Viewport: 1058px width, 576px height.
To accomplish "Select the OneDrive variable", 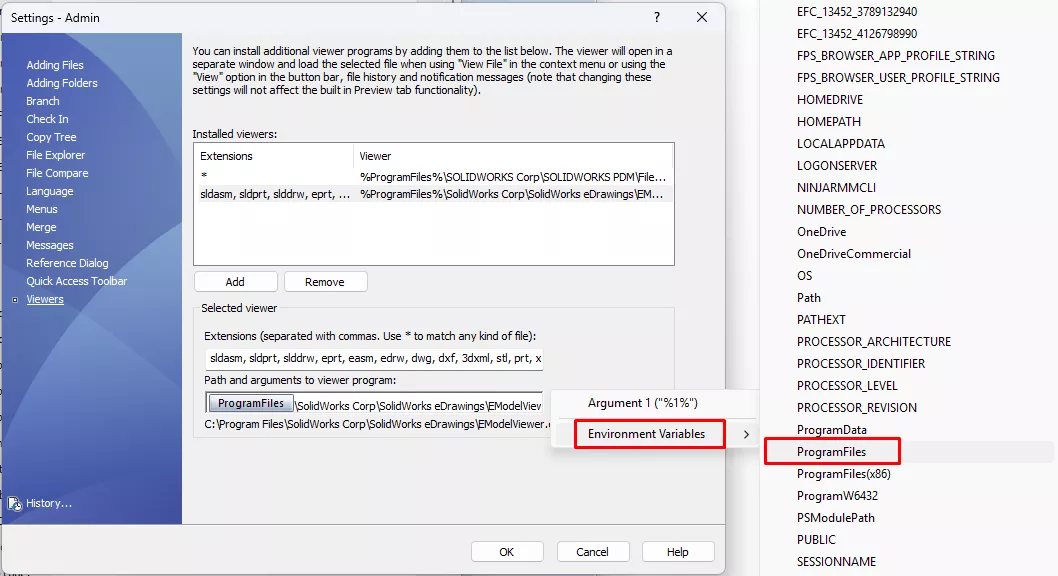I will (x=821, y=232).
